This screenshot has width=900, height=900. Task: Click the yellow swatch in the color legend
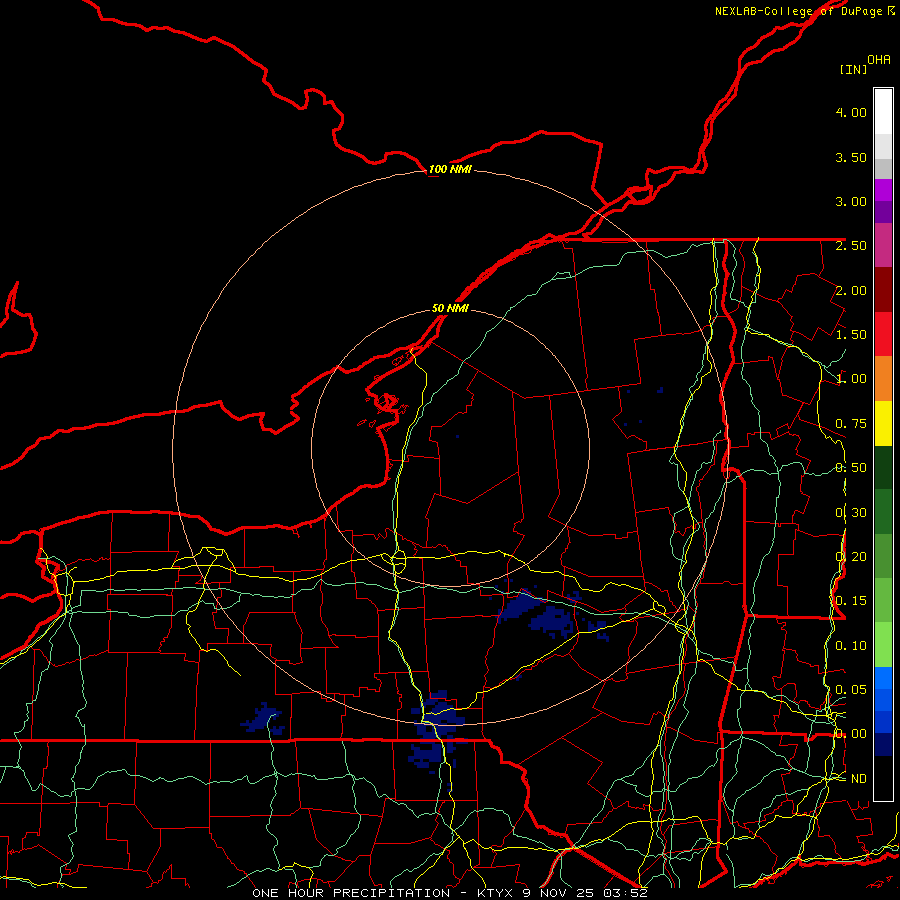883,423
